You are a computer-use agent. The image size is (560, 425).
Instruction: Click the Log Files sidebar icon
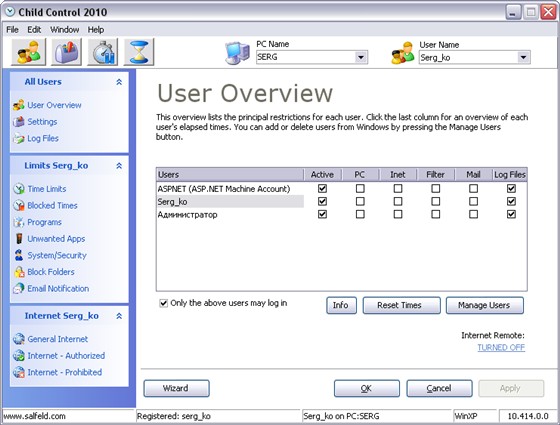tap(19, 138)
